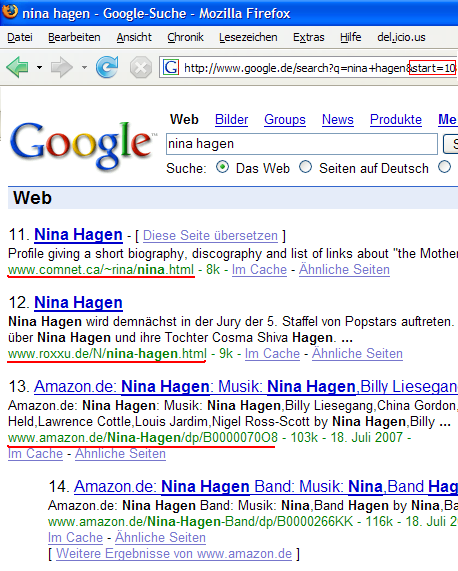458x571 pixels.
Task: Open the Chronik menu
Action: point(185,37)
